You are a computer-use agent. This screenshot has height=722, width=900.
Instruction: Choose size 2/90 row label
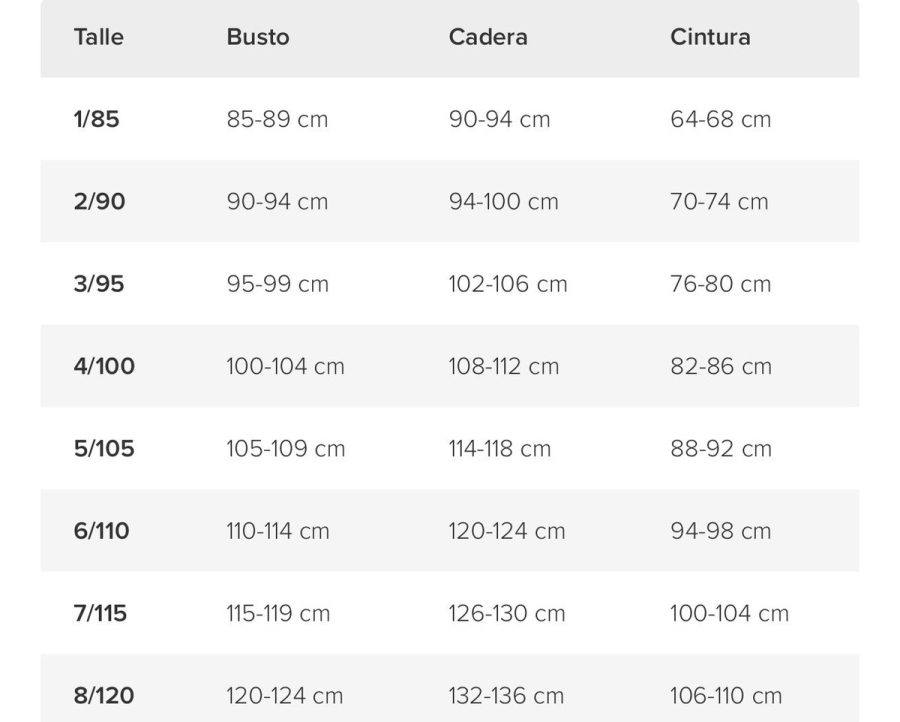(99, 201)
